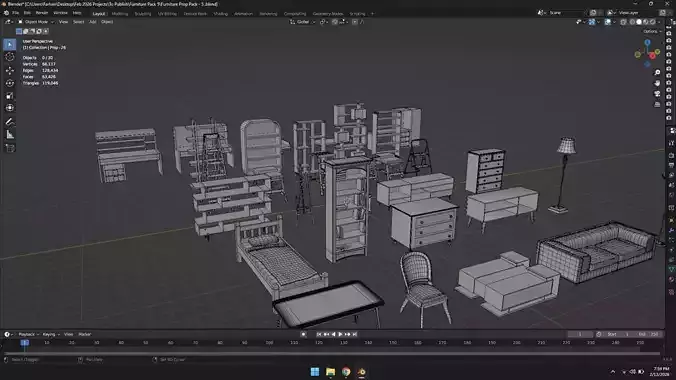Open the Edit menu

(27, 13)
